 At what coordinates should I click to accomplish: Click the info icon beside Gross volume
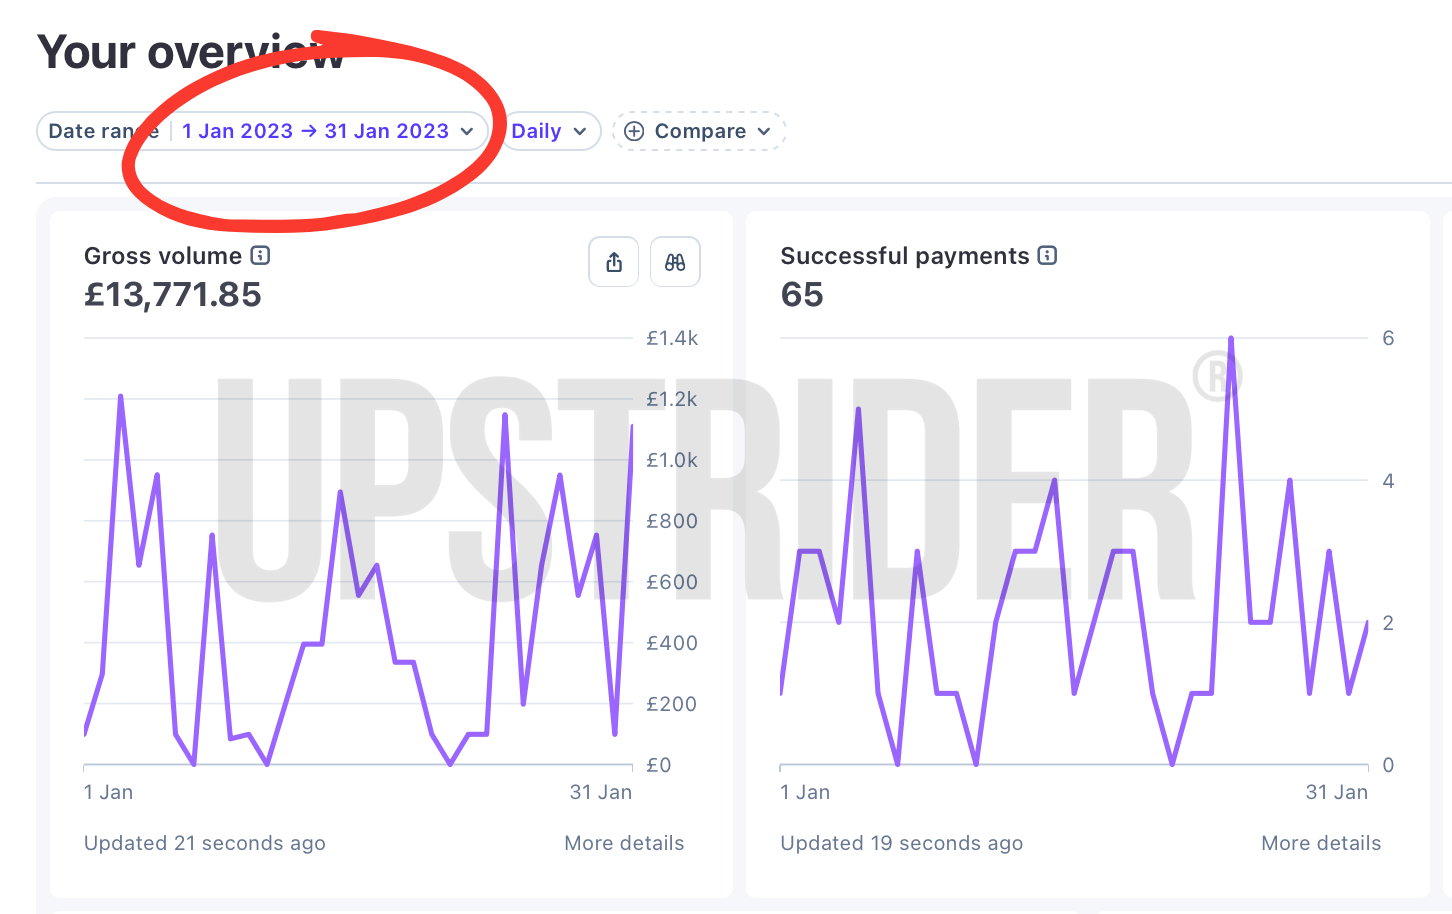point(260,256)
